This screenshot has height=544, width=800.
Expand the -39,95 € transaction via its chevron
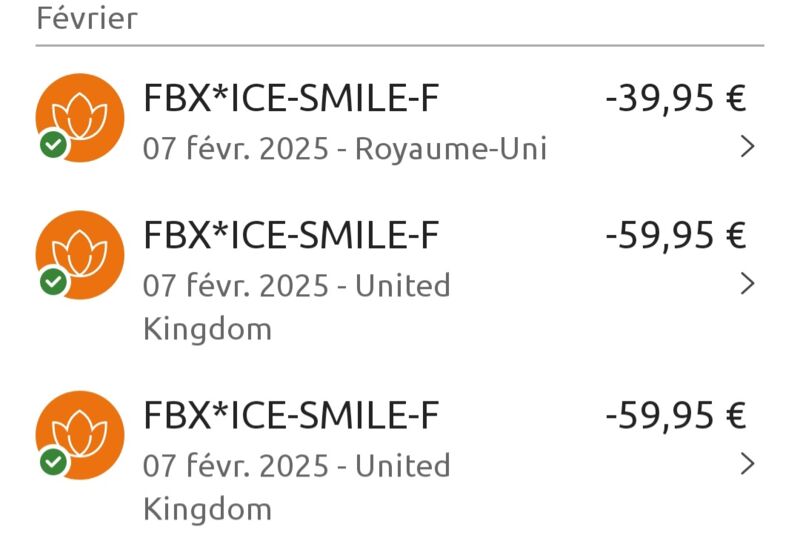(x=747, y=146)
